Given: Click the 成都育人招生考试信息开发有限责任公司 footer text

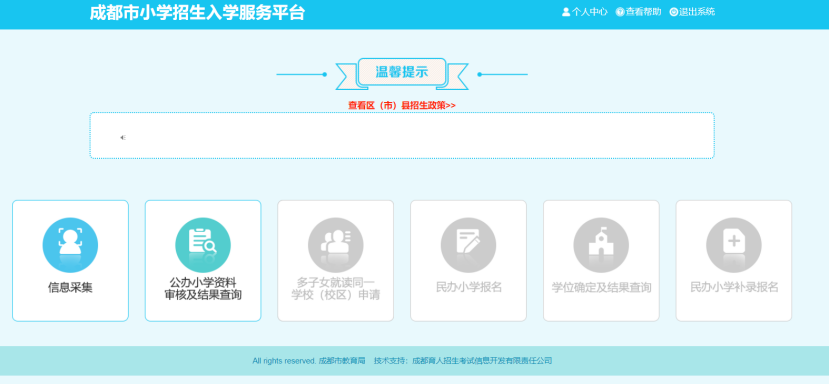Looking at the screenshot, I should [x=482, y=361].
